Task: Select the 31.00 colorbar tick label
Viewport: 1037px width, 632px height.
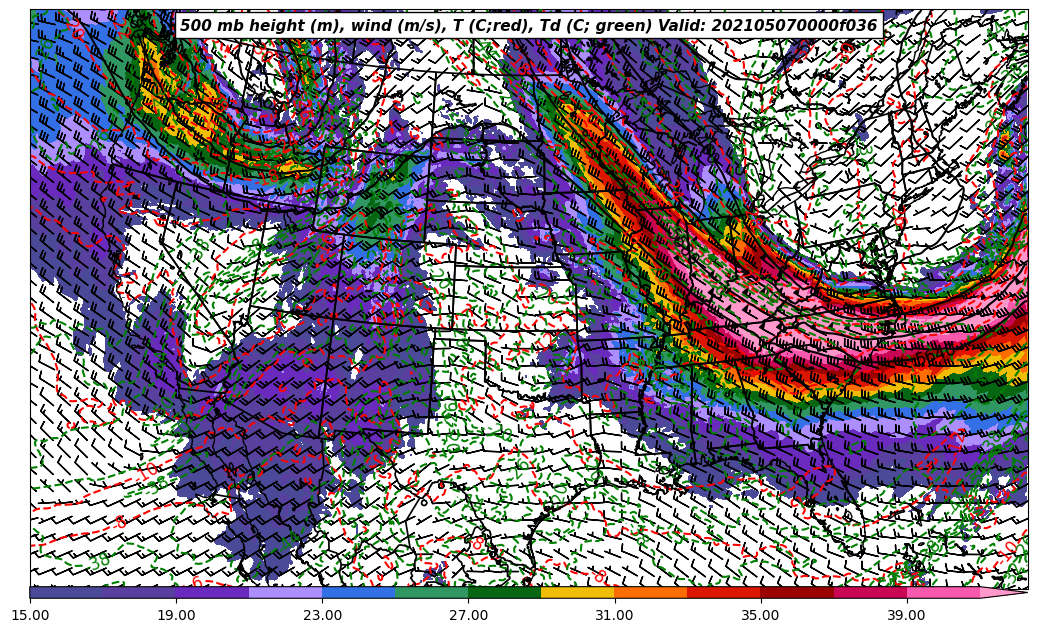Action: click(x=615, y=616)
